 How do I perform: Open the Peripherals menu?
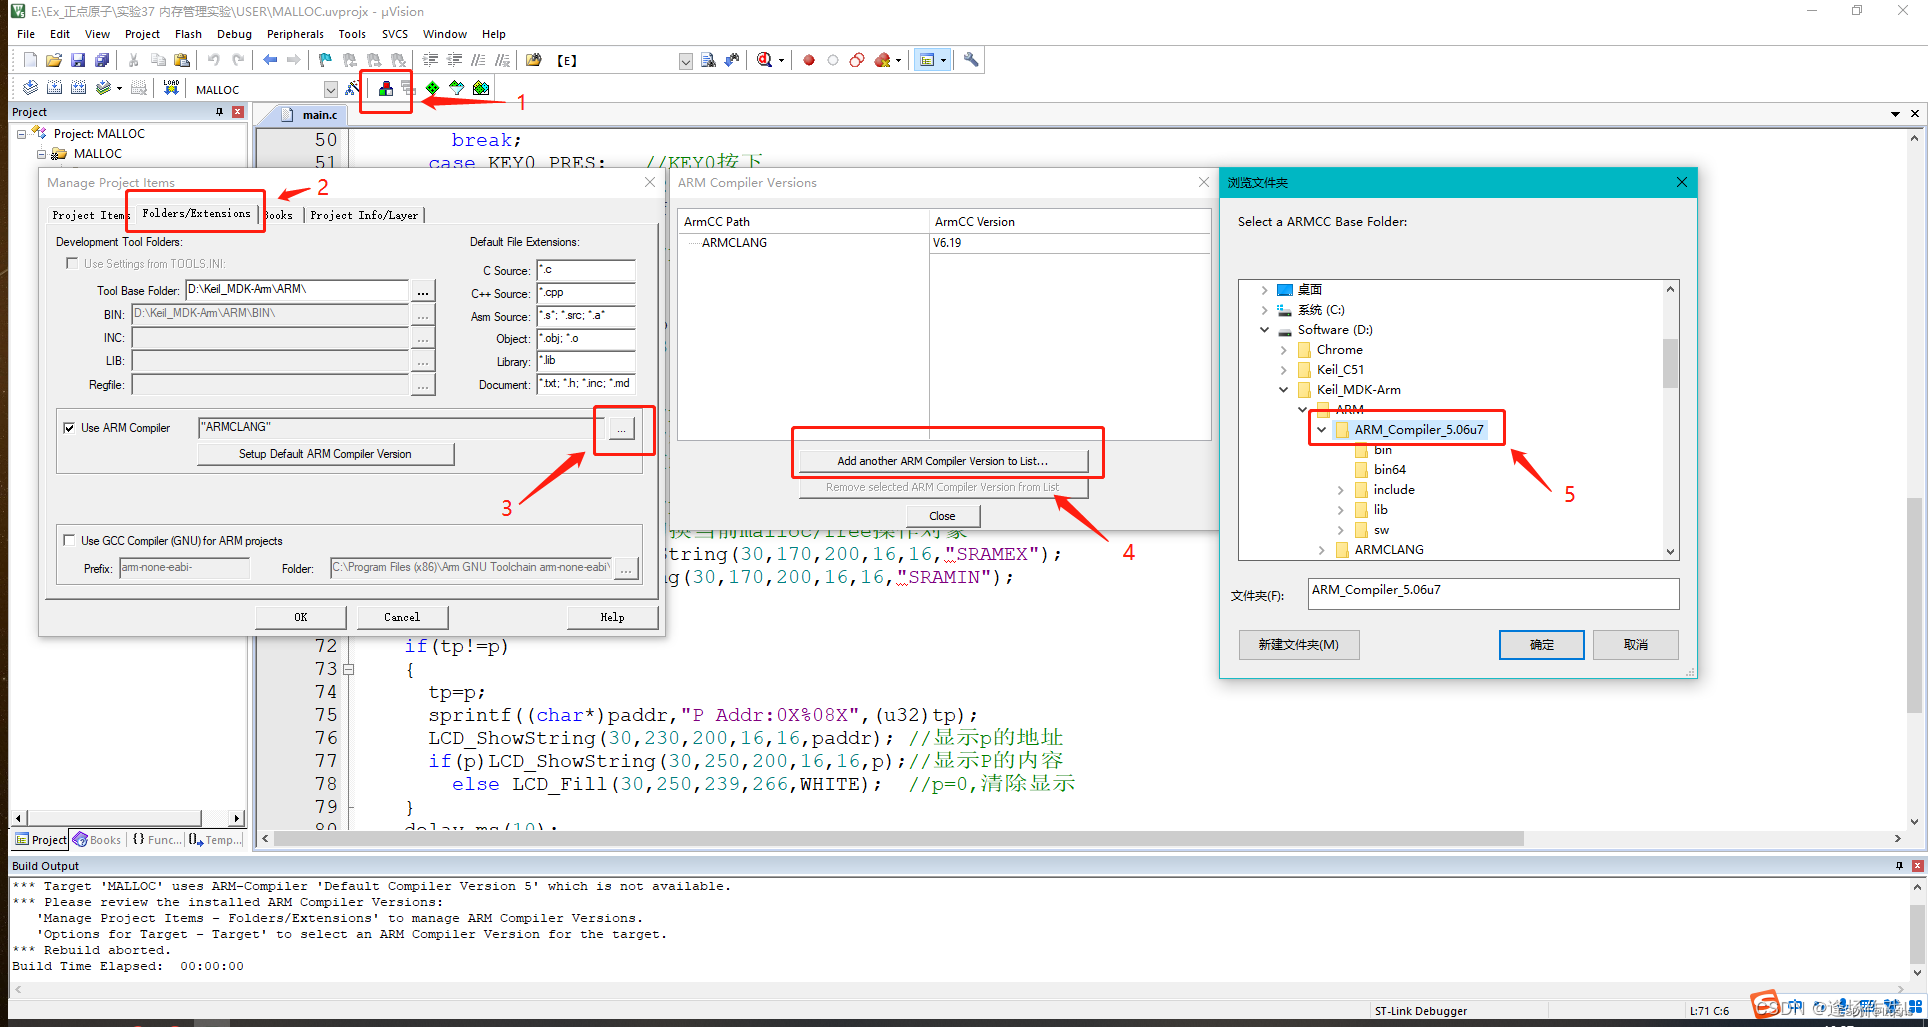coord(295,34)
